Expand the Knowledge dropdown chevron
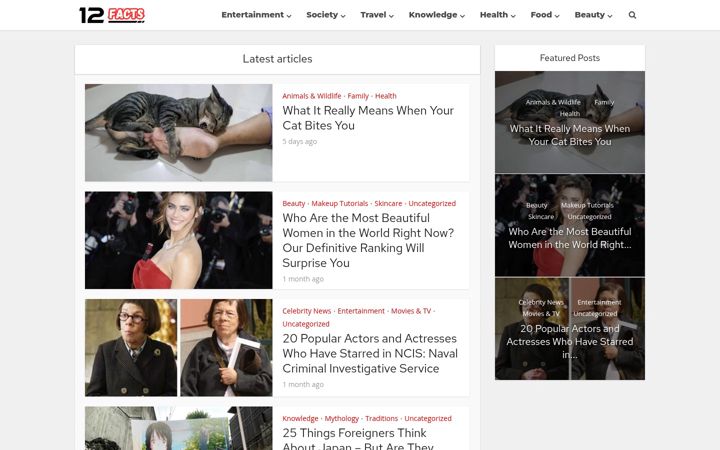Screen dimensions: 720x450 (462, 16)
